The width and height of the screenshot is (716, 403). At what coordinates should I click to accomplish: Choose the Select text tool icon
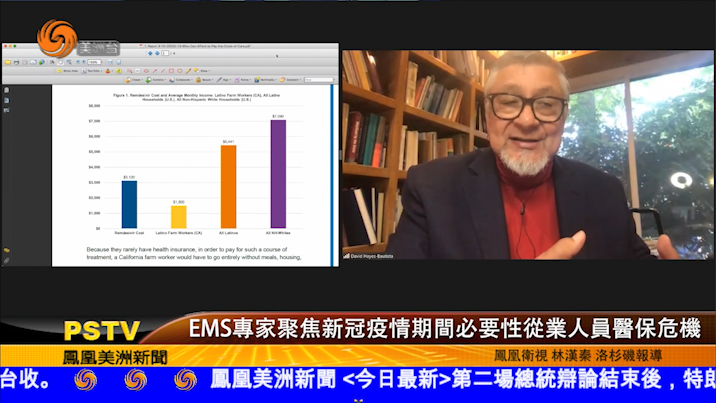(x=52, y=62)
